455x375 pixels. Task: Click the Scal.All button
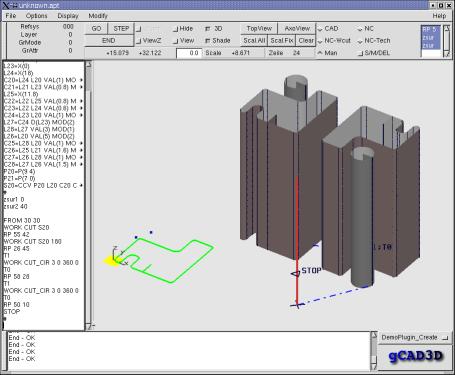point(254,41)
